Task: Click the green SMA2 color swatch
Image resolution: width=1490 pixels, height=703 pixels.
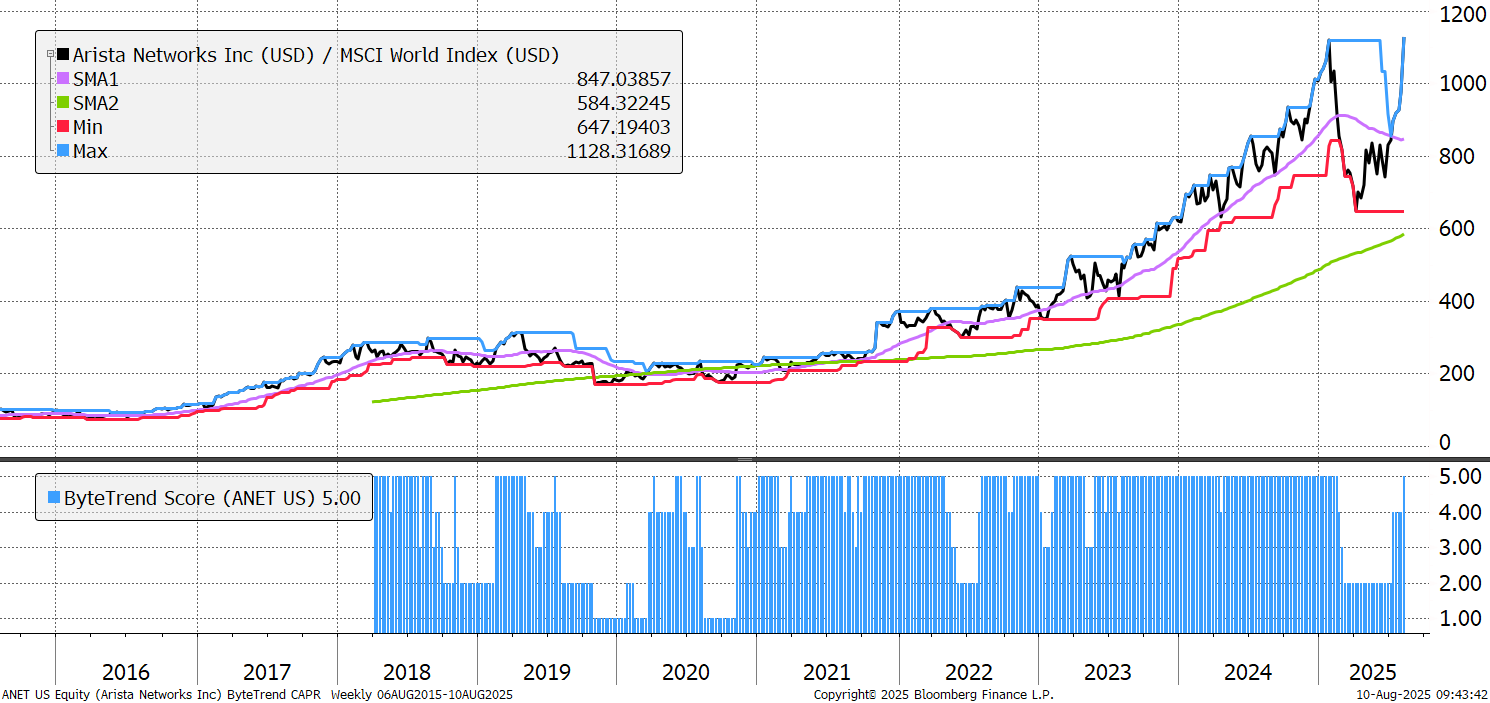Action: coord(64,103)
